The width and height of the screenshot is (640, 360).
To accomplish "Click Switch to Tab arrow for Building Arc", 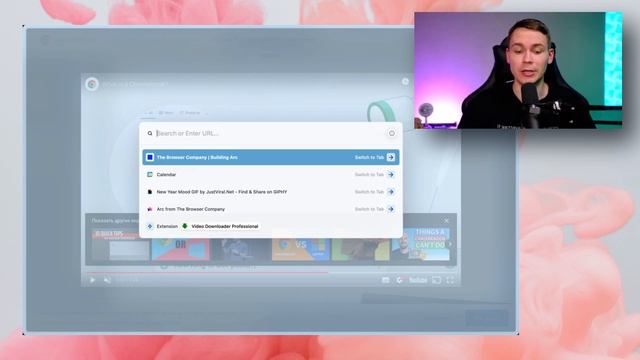I will point(391,157).
